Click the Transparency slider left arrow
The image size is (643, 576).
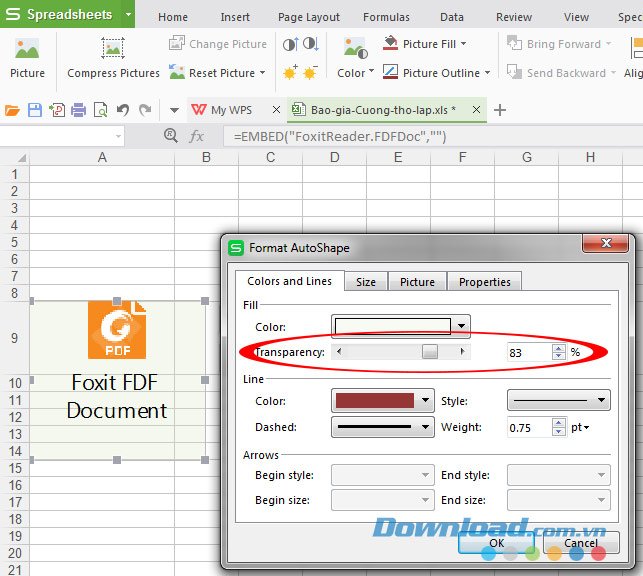(x=339, y=351)
